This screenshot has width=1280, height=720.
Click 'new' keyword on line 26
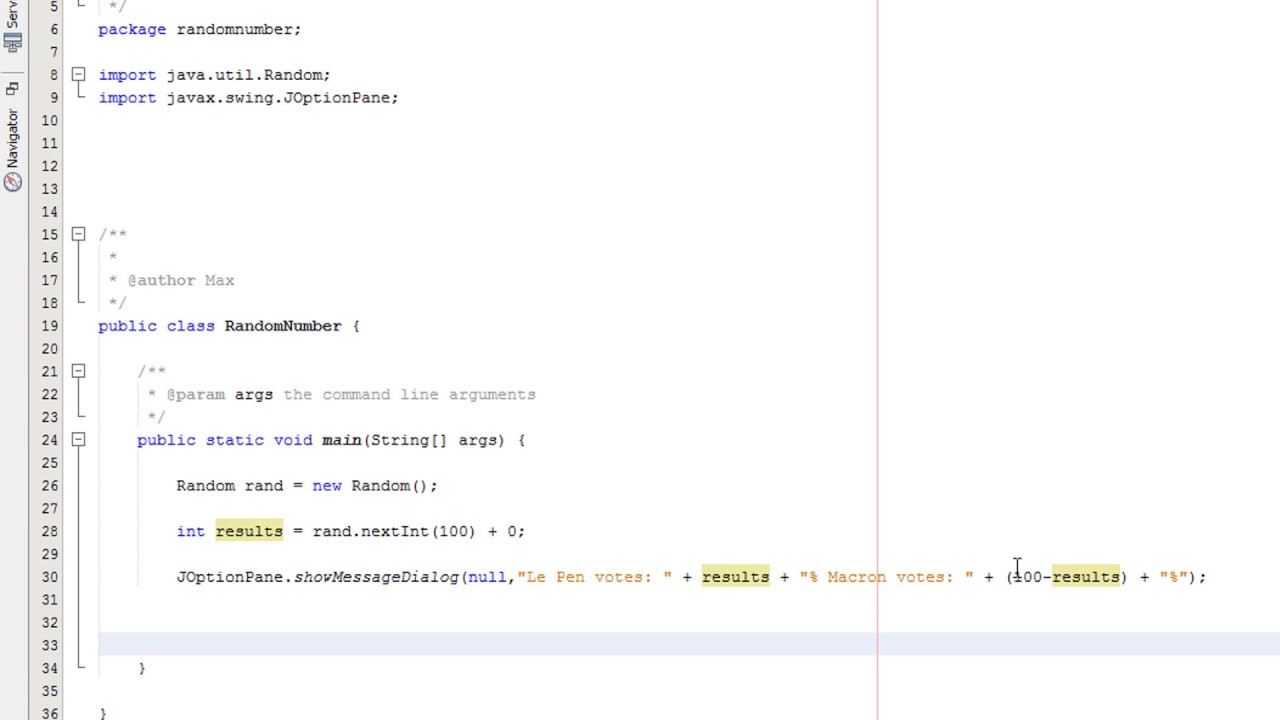(x=327, y=486)
